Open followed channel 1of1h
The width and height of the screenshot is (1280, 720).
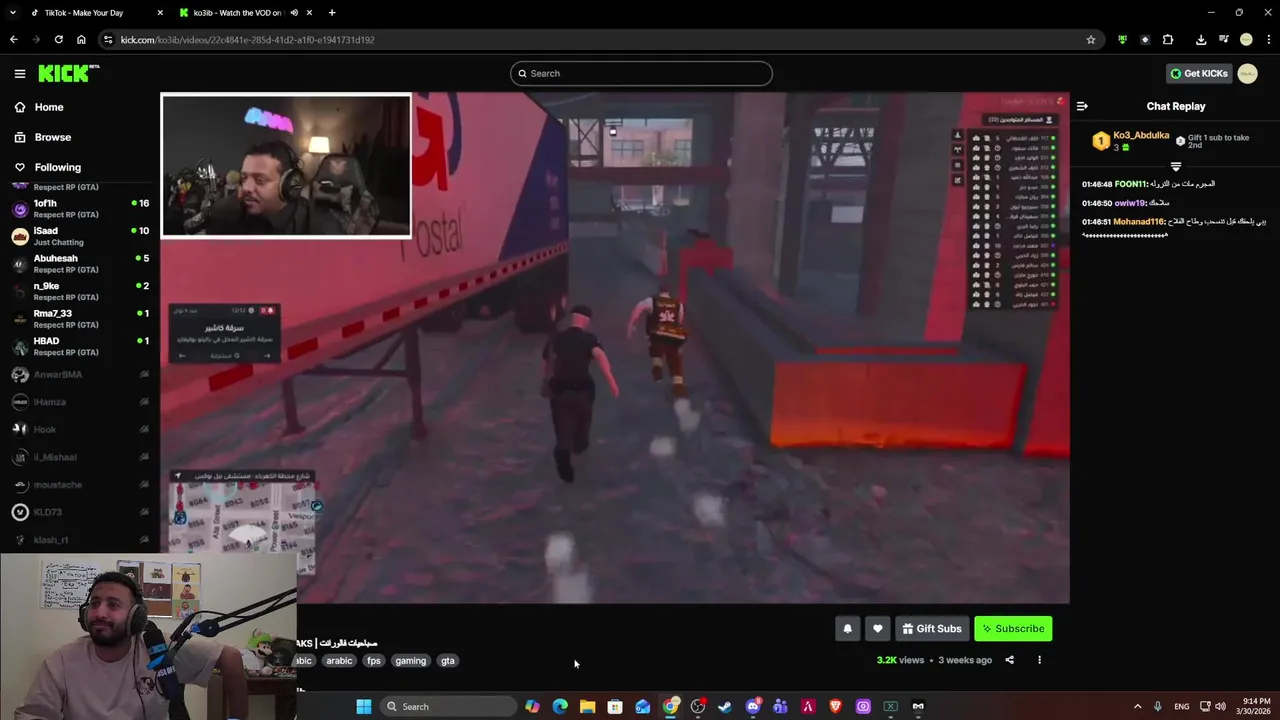(x=80, y=208)
